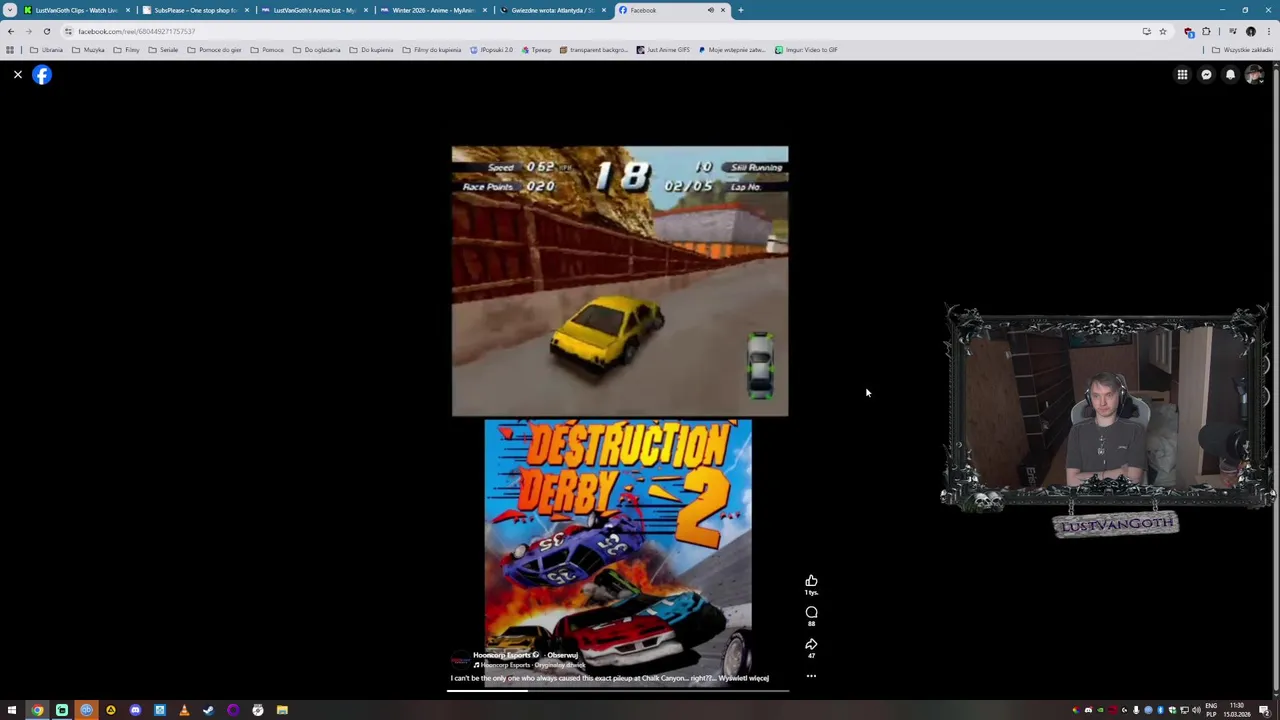
Task: Switch to the Winter 2026 Anime tab
Action: tap(433, 10)
